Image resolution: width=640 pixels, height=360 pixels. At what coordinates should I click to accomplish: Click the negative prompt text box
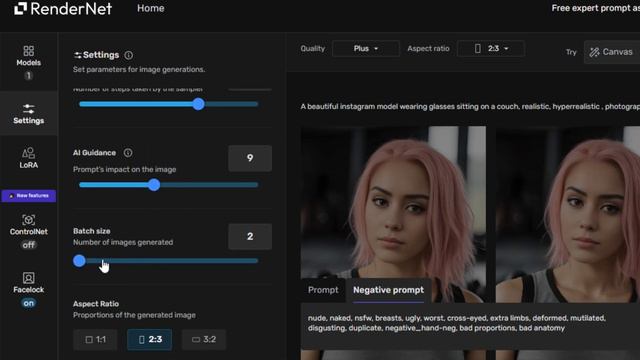tap(470, 326)
